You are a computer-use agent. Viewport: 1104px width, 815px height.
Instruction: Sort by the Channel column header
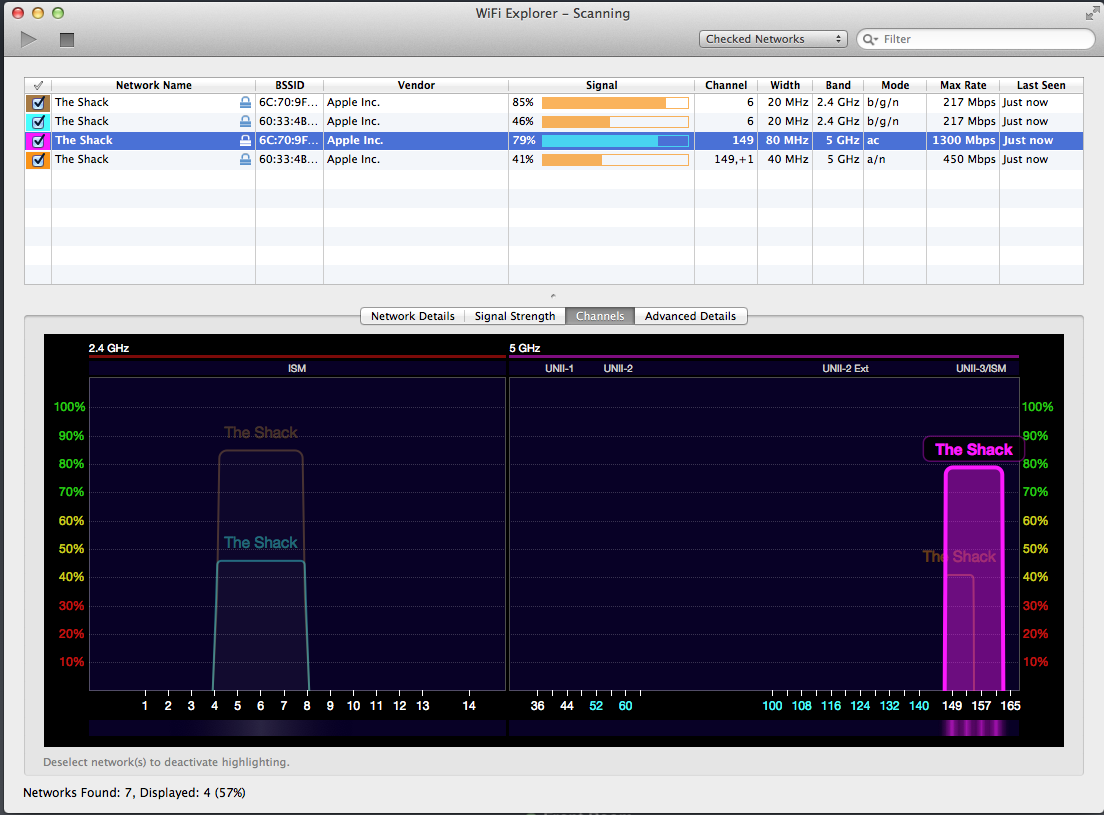tap(725, 86)
